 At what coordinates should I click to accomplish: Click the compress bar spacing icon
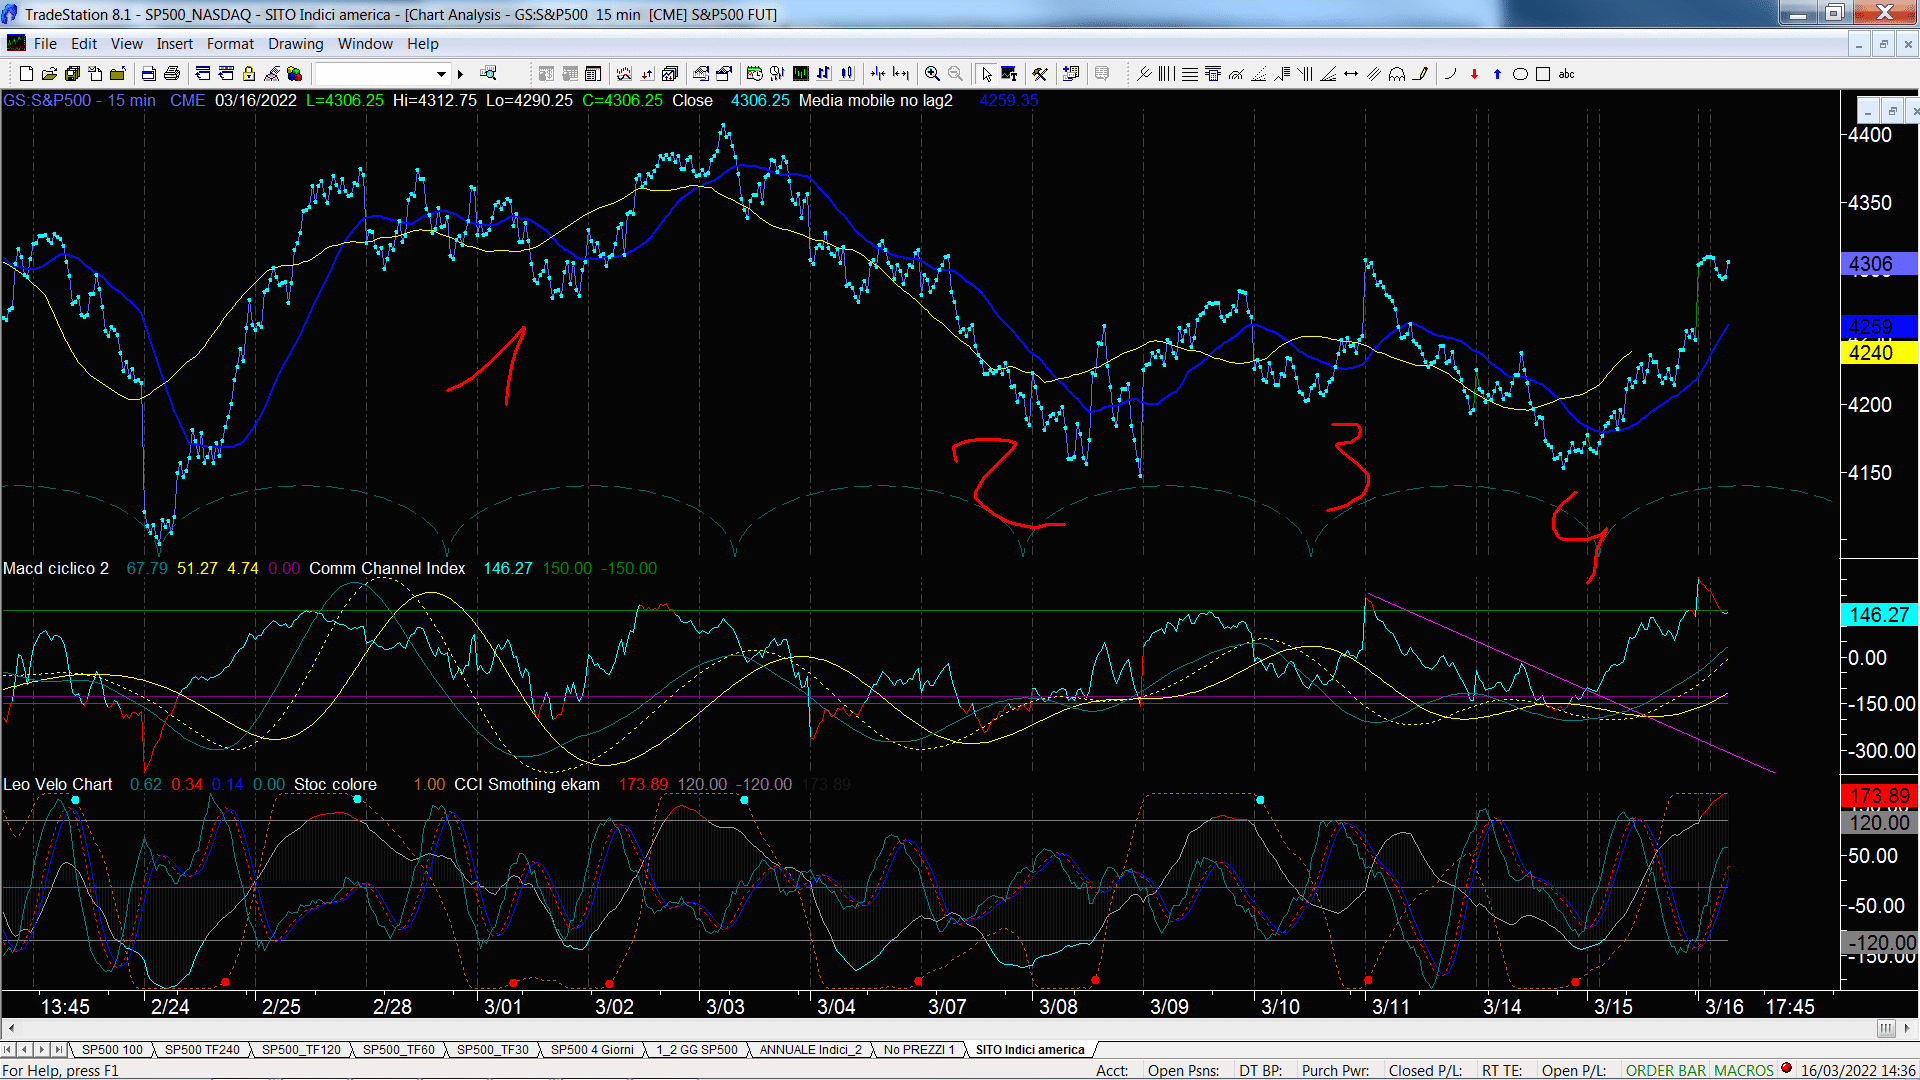[878, 74]
